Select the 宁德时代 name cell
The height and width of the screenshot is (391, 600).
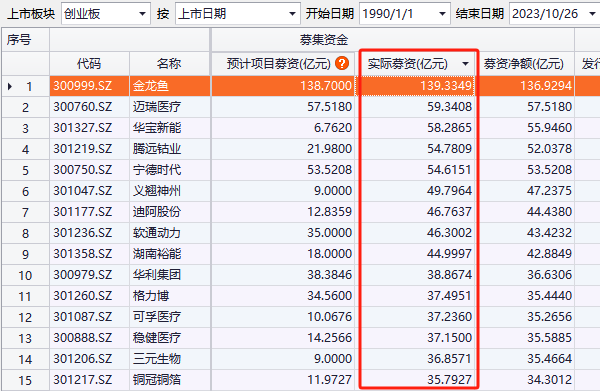170,170
